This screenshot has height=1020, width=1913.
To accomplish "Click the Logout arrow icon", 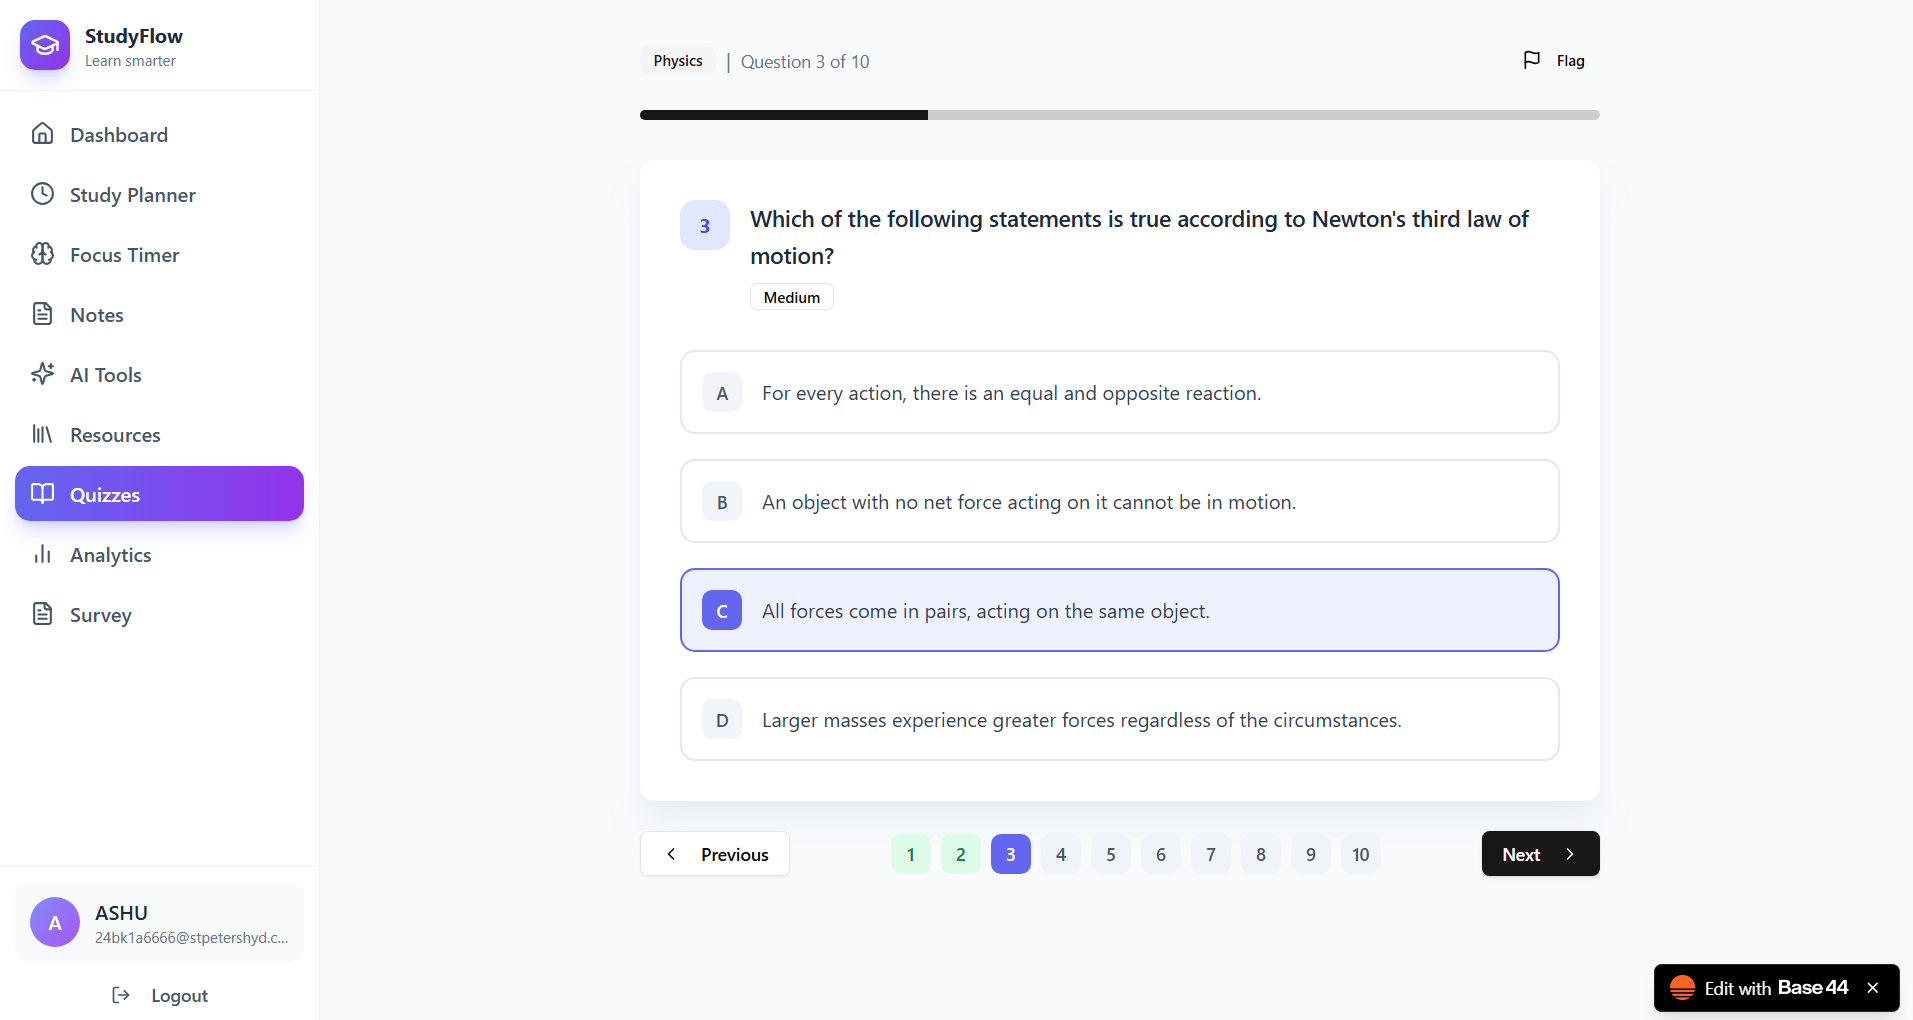I will click(121, 995).
